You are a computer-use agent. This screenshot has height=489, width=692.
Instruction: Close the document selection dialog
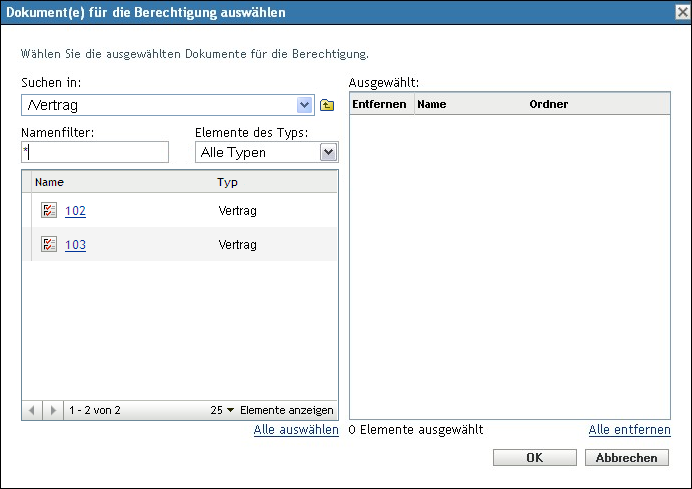(681, 13)
